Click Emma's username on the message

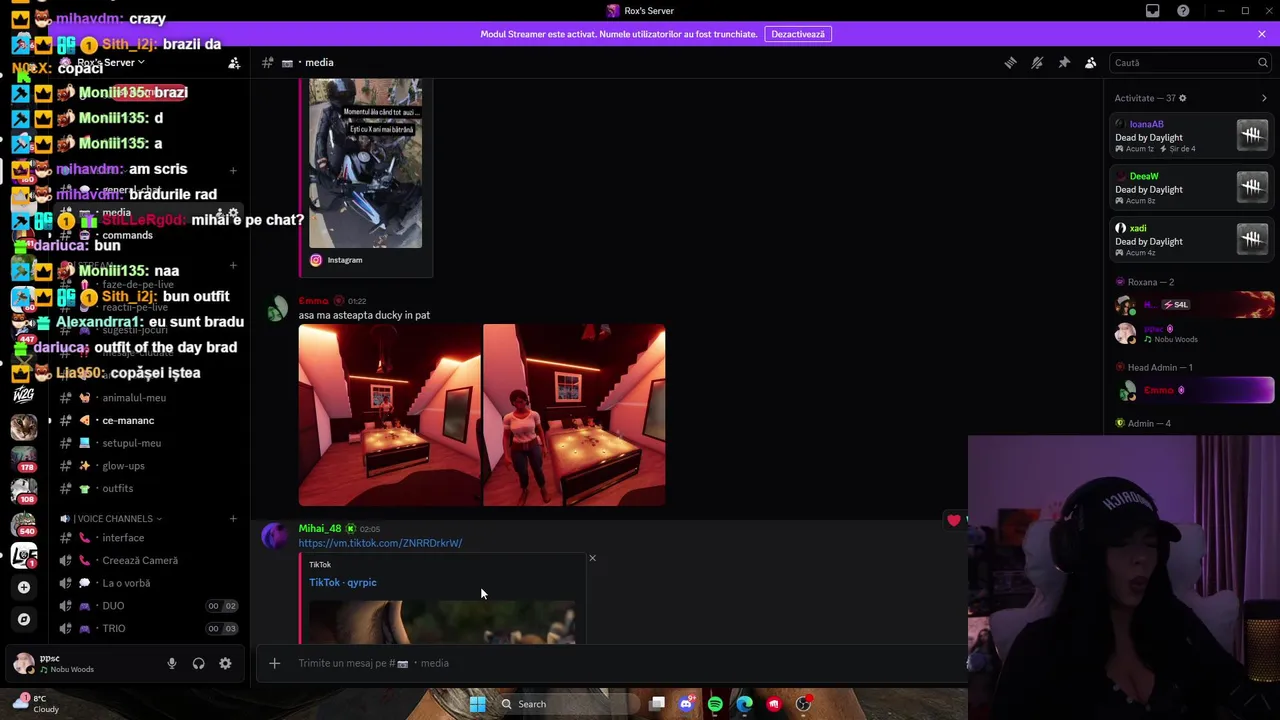pos(313,301)
